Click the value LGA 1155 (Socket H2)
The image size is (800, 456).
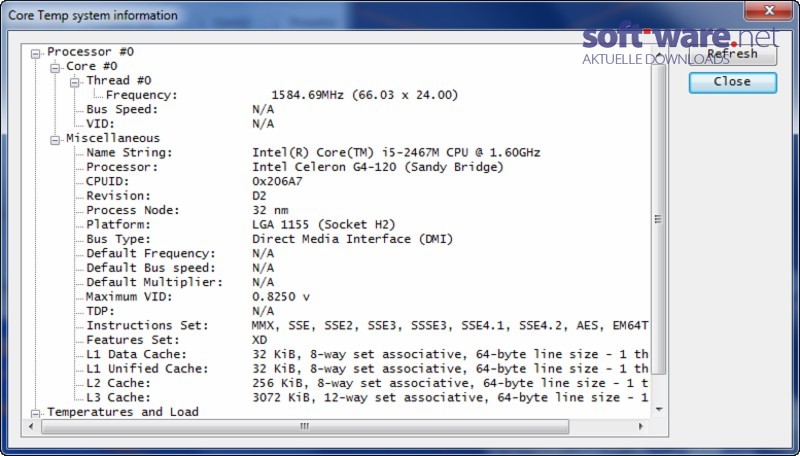tap(323, 224)
